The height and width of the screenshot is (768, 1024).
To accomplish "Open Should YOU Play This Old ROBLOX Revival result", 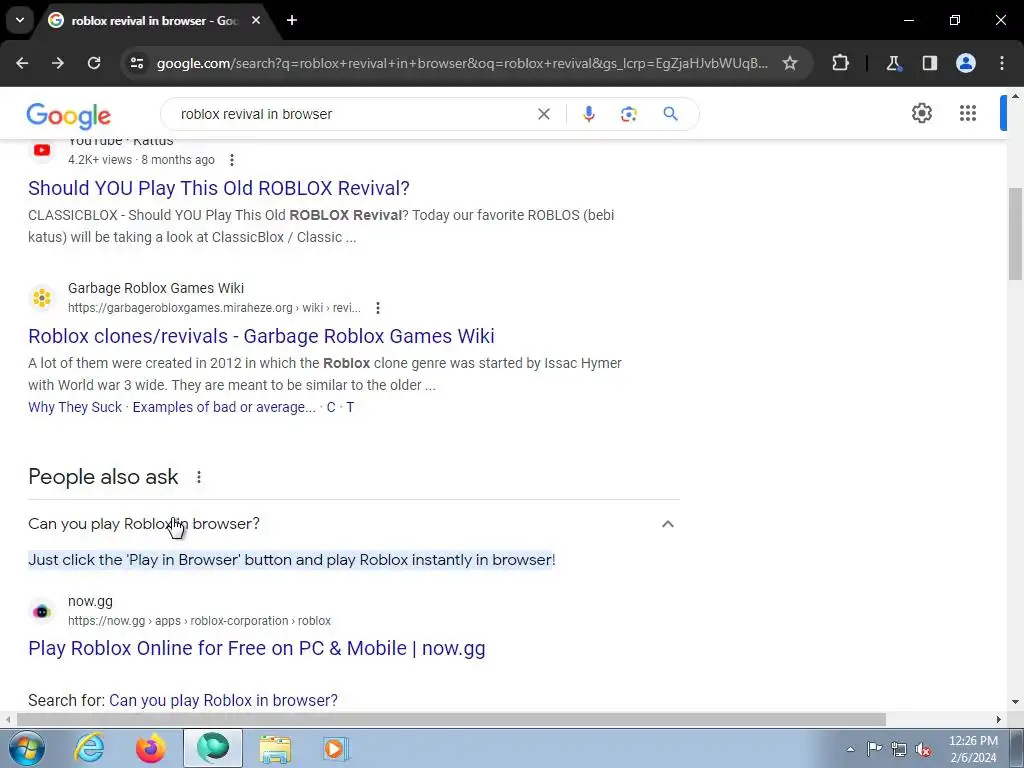I will (219, 188).
